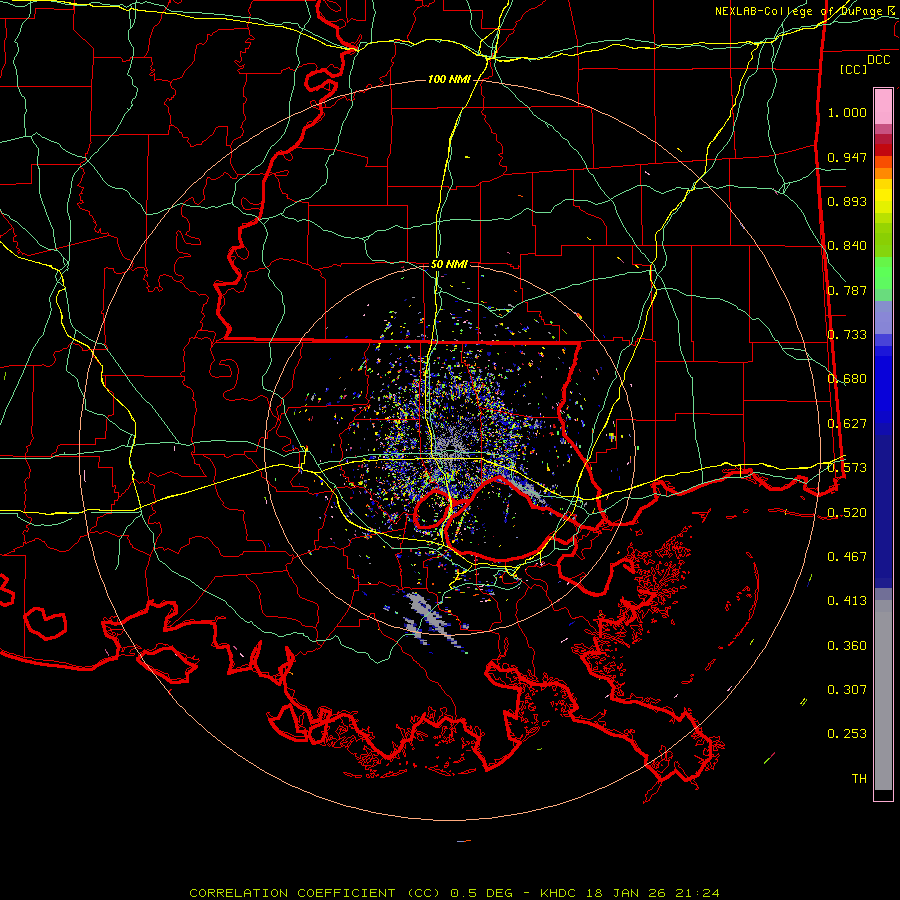Select the 0.733 scale value
This screenshot has width=900, height=900.
point(847,335)
